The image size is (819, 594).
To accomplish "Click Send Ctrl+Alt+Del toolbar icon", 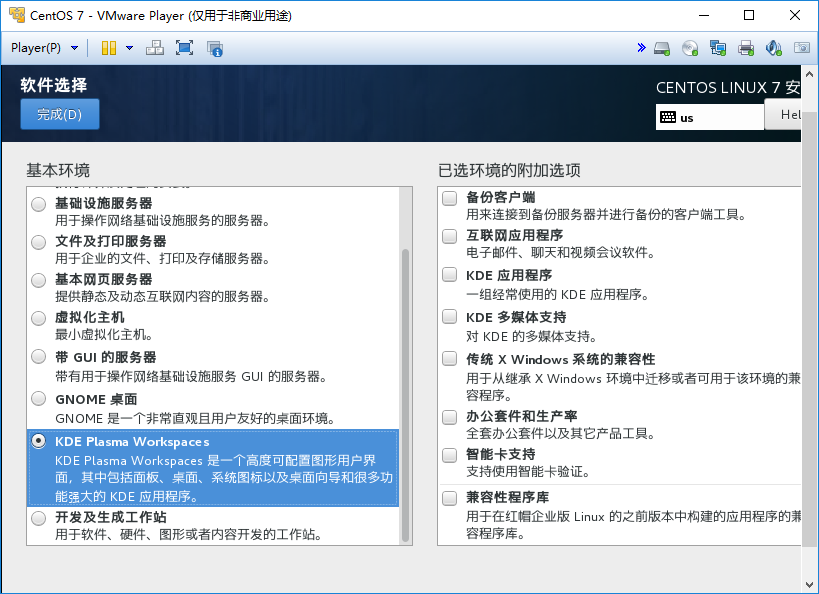I will [x=155, y=48].
